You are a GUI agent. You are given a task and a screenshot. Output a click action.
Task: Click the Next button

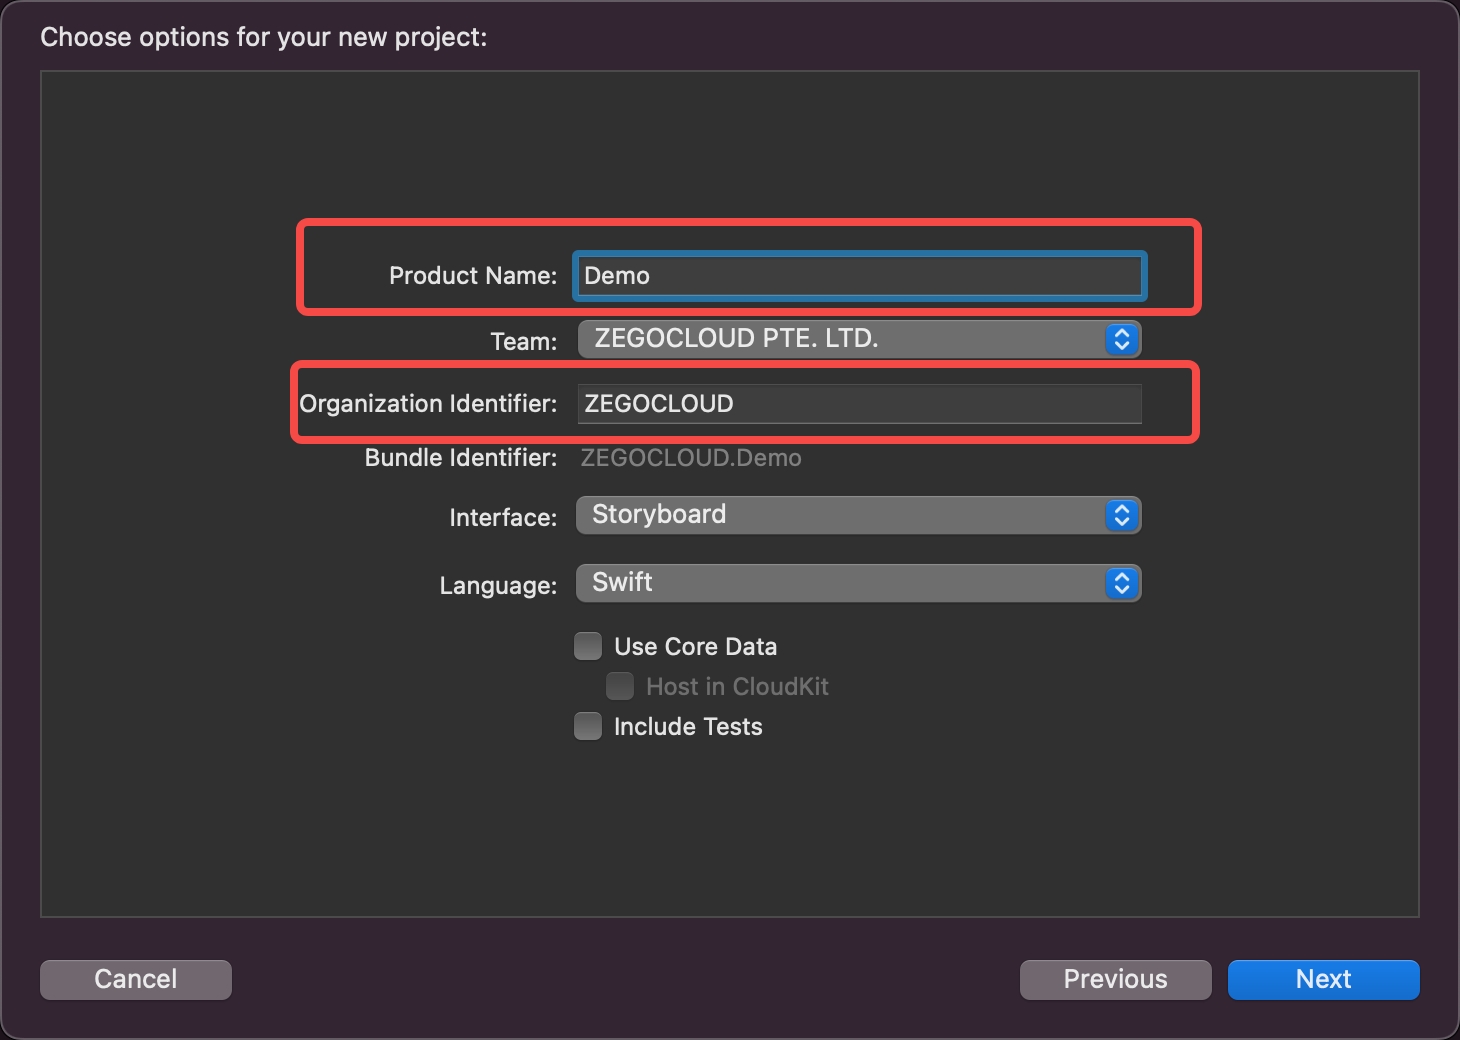(x=1322, y=979)
